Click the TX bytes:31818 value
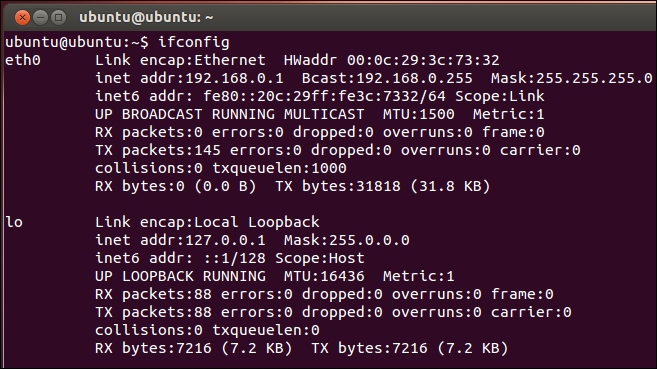 coord(338,186)
